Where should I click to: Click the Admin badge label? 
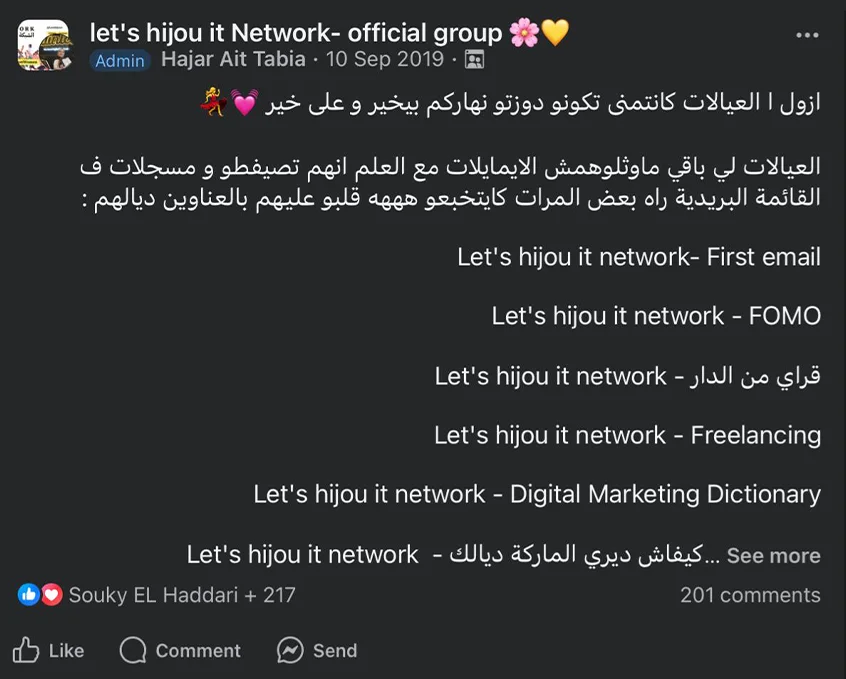coord(120,60)
